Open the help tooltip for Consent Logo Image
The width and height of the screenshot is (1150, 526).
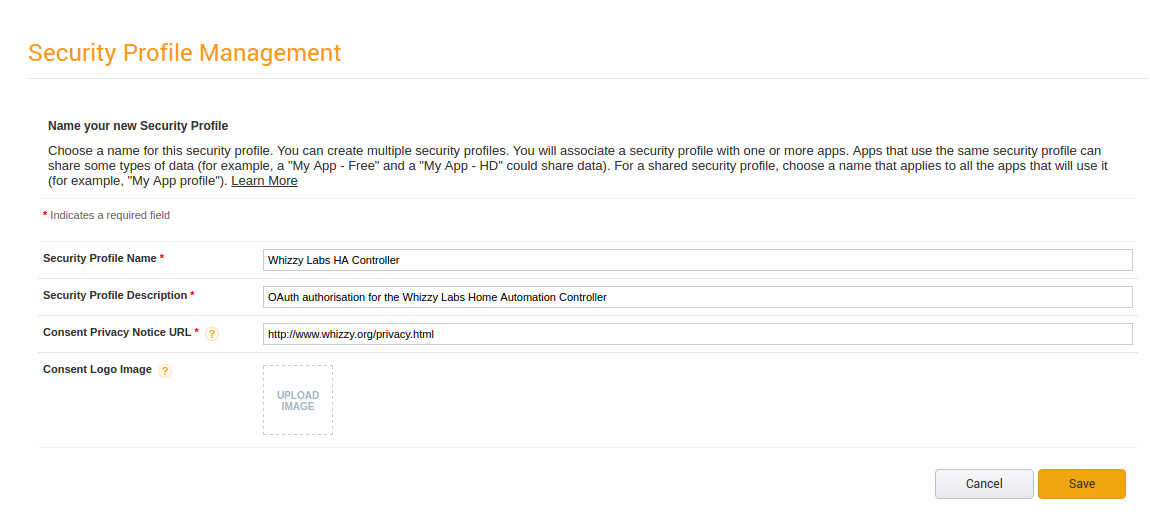click(x=166, y=370)
